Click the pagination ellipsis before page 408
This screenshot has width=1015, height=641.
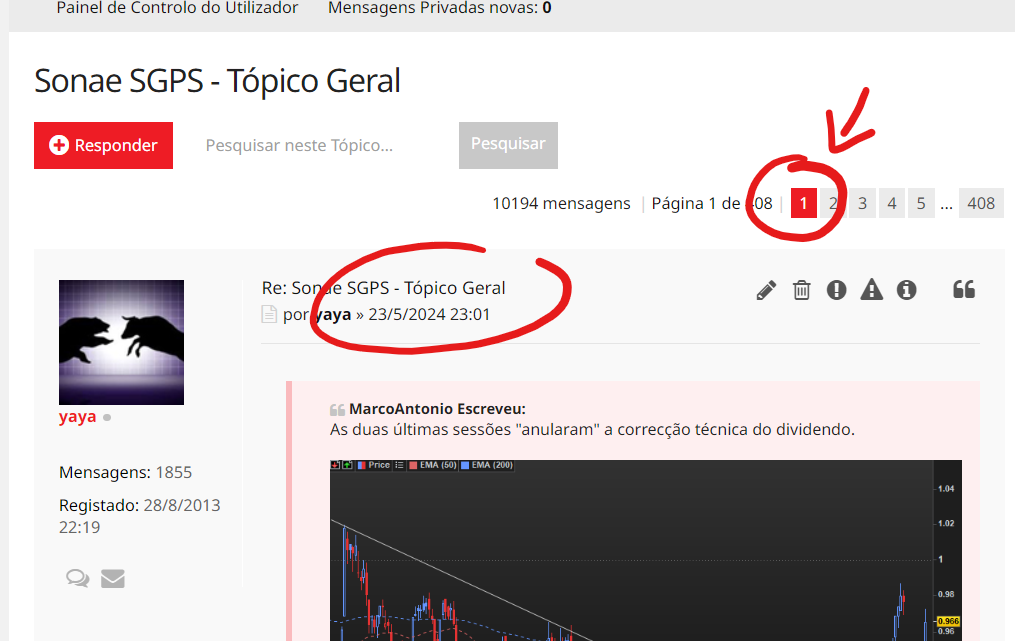[x=946, y=206]
